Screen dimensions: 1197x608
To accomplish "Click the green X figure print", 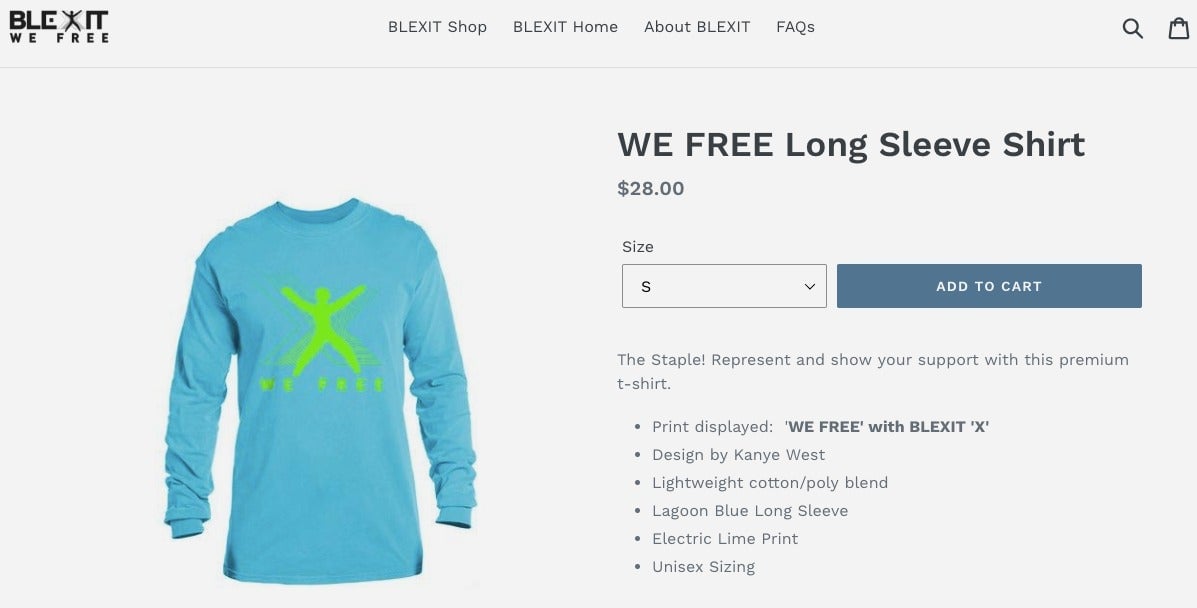I will point(321,330).
